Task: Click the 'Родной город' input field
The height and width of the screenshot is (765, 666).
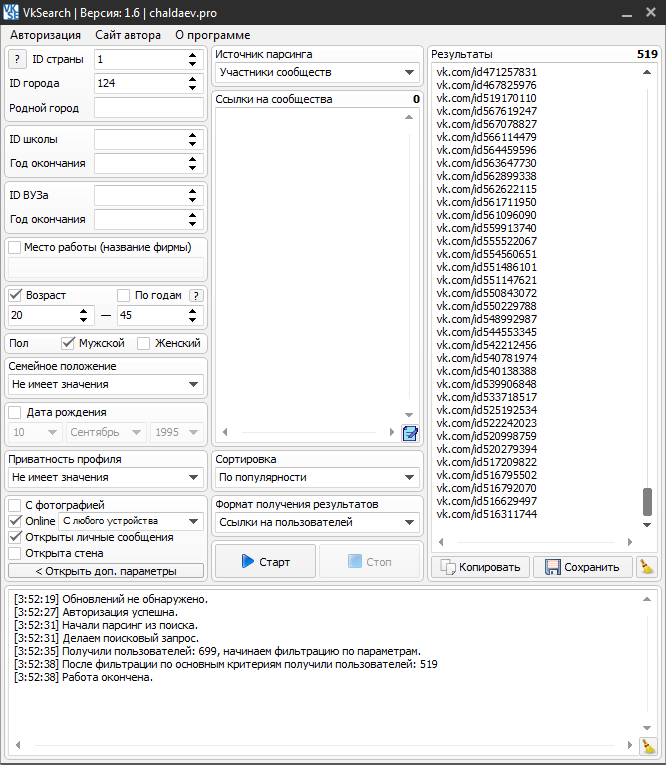Action: click(149, 108)
